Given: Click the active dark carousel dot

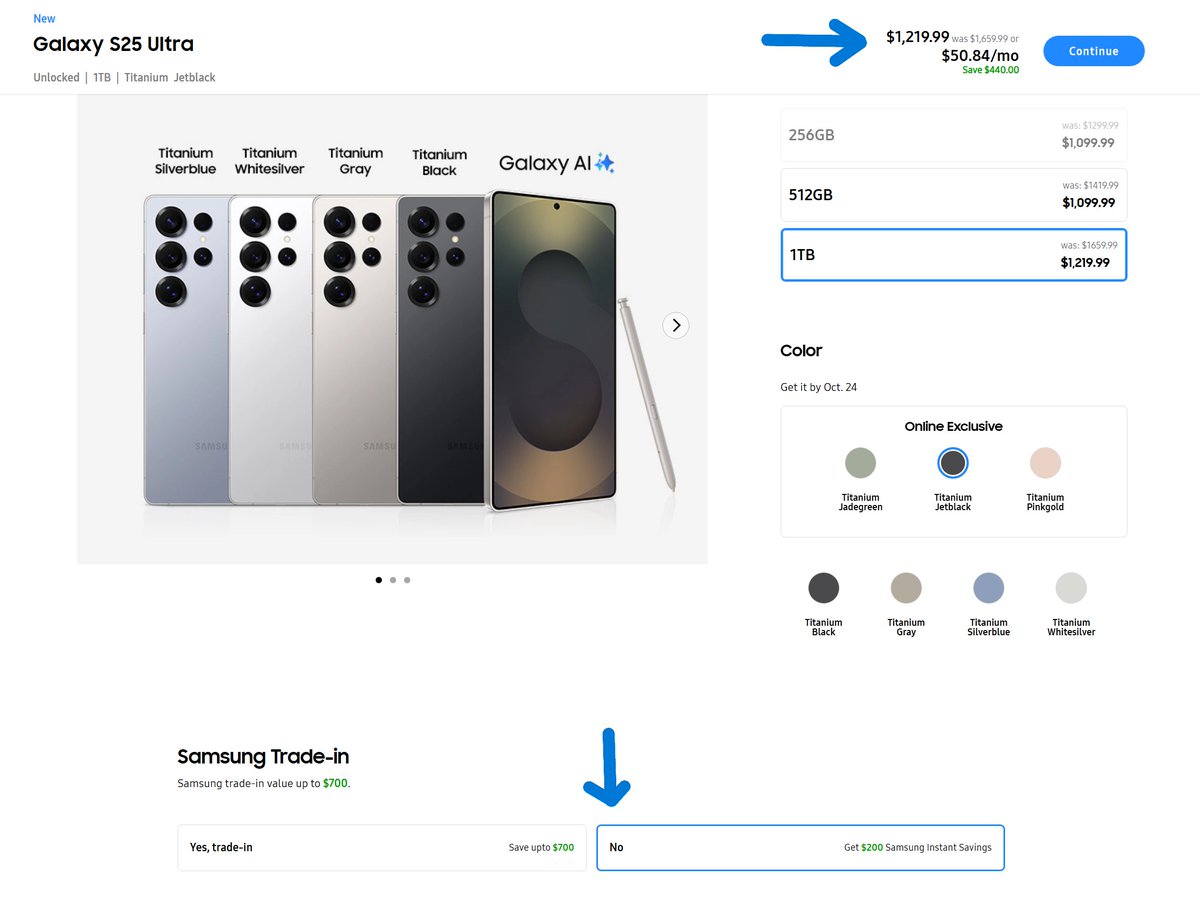Looking at the screenshot, I should point(378,580).
